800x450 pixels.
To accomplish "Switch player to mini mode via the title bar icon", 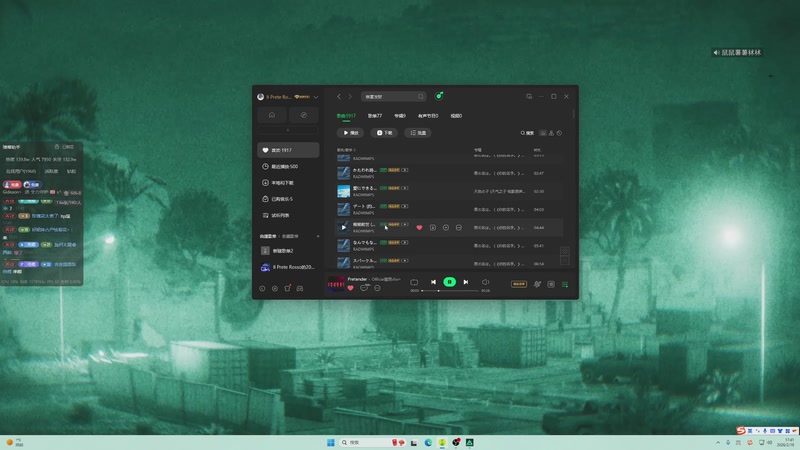I will tap(529, 96).
